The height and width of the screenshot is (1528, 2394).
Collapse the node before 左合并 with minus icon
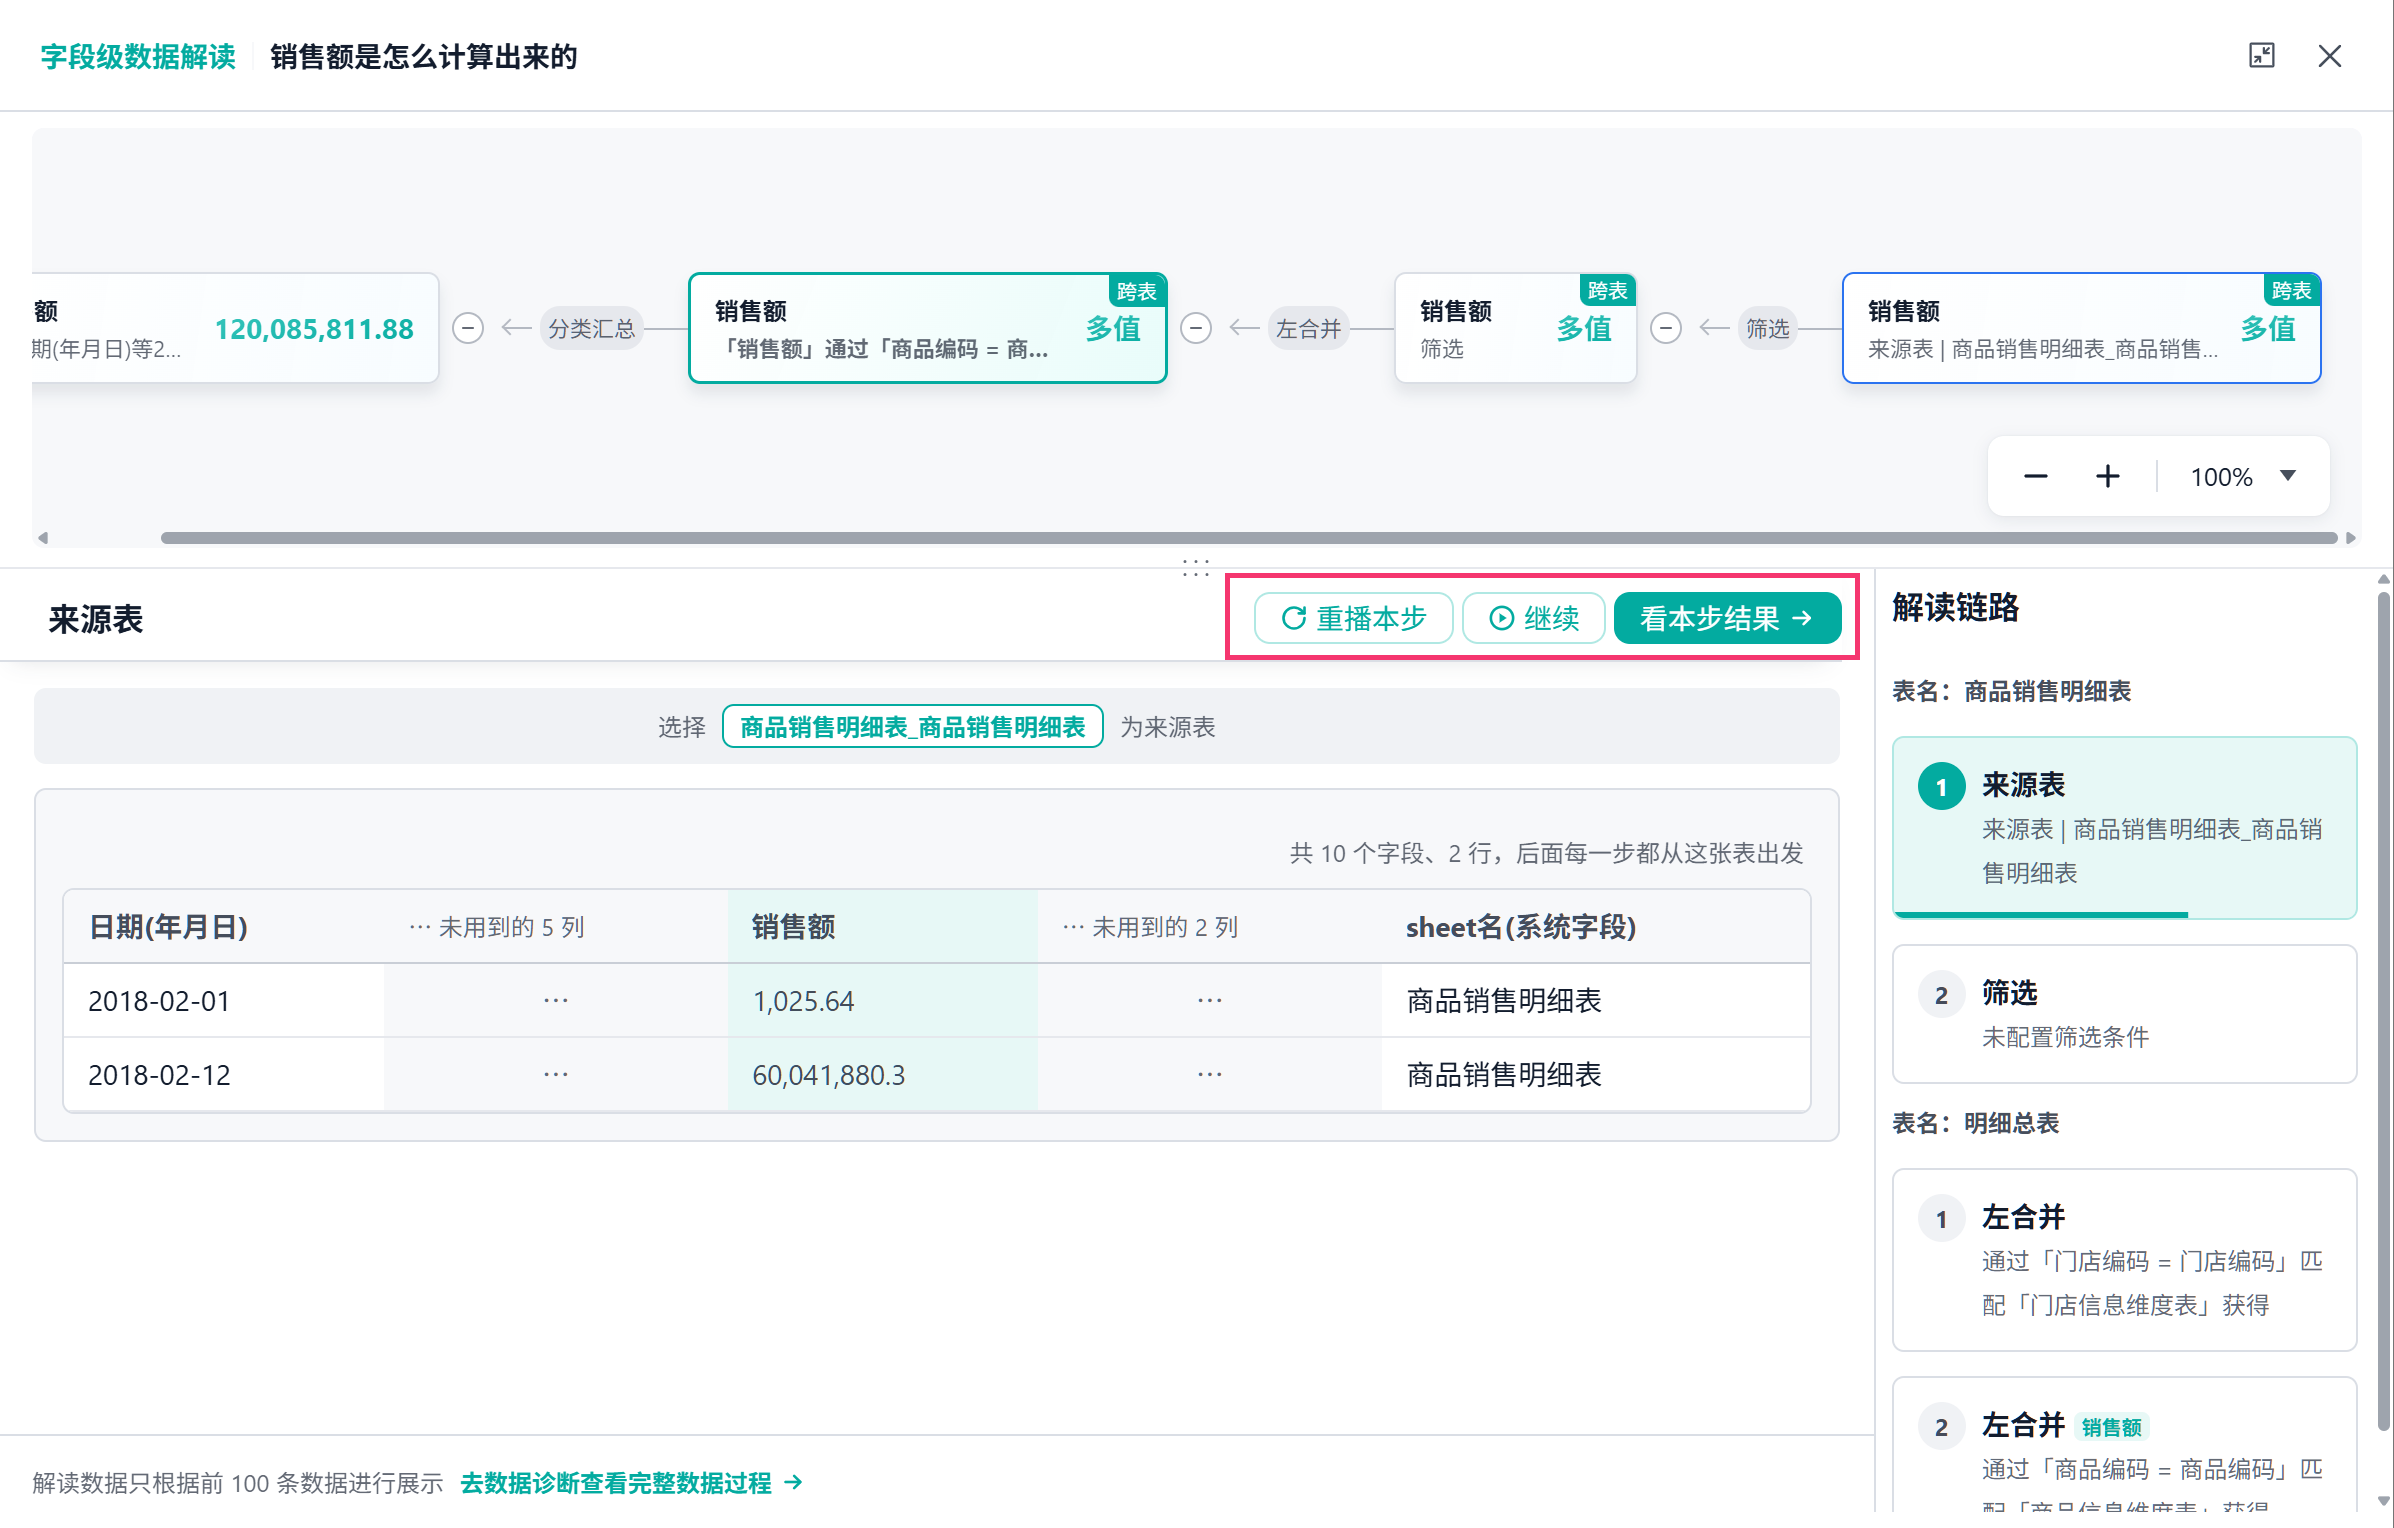coord(1196,328)
